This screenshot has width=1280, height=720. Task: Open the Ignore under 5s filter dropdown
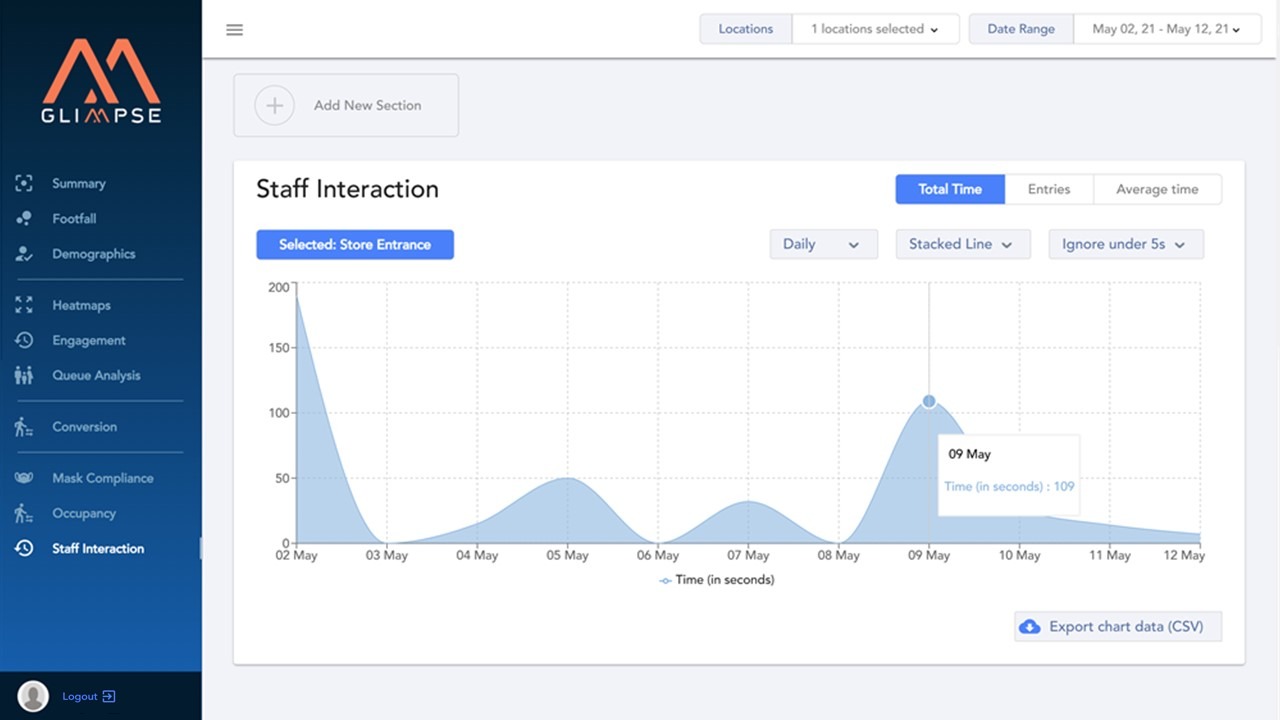tap(1126, 244)
